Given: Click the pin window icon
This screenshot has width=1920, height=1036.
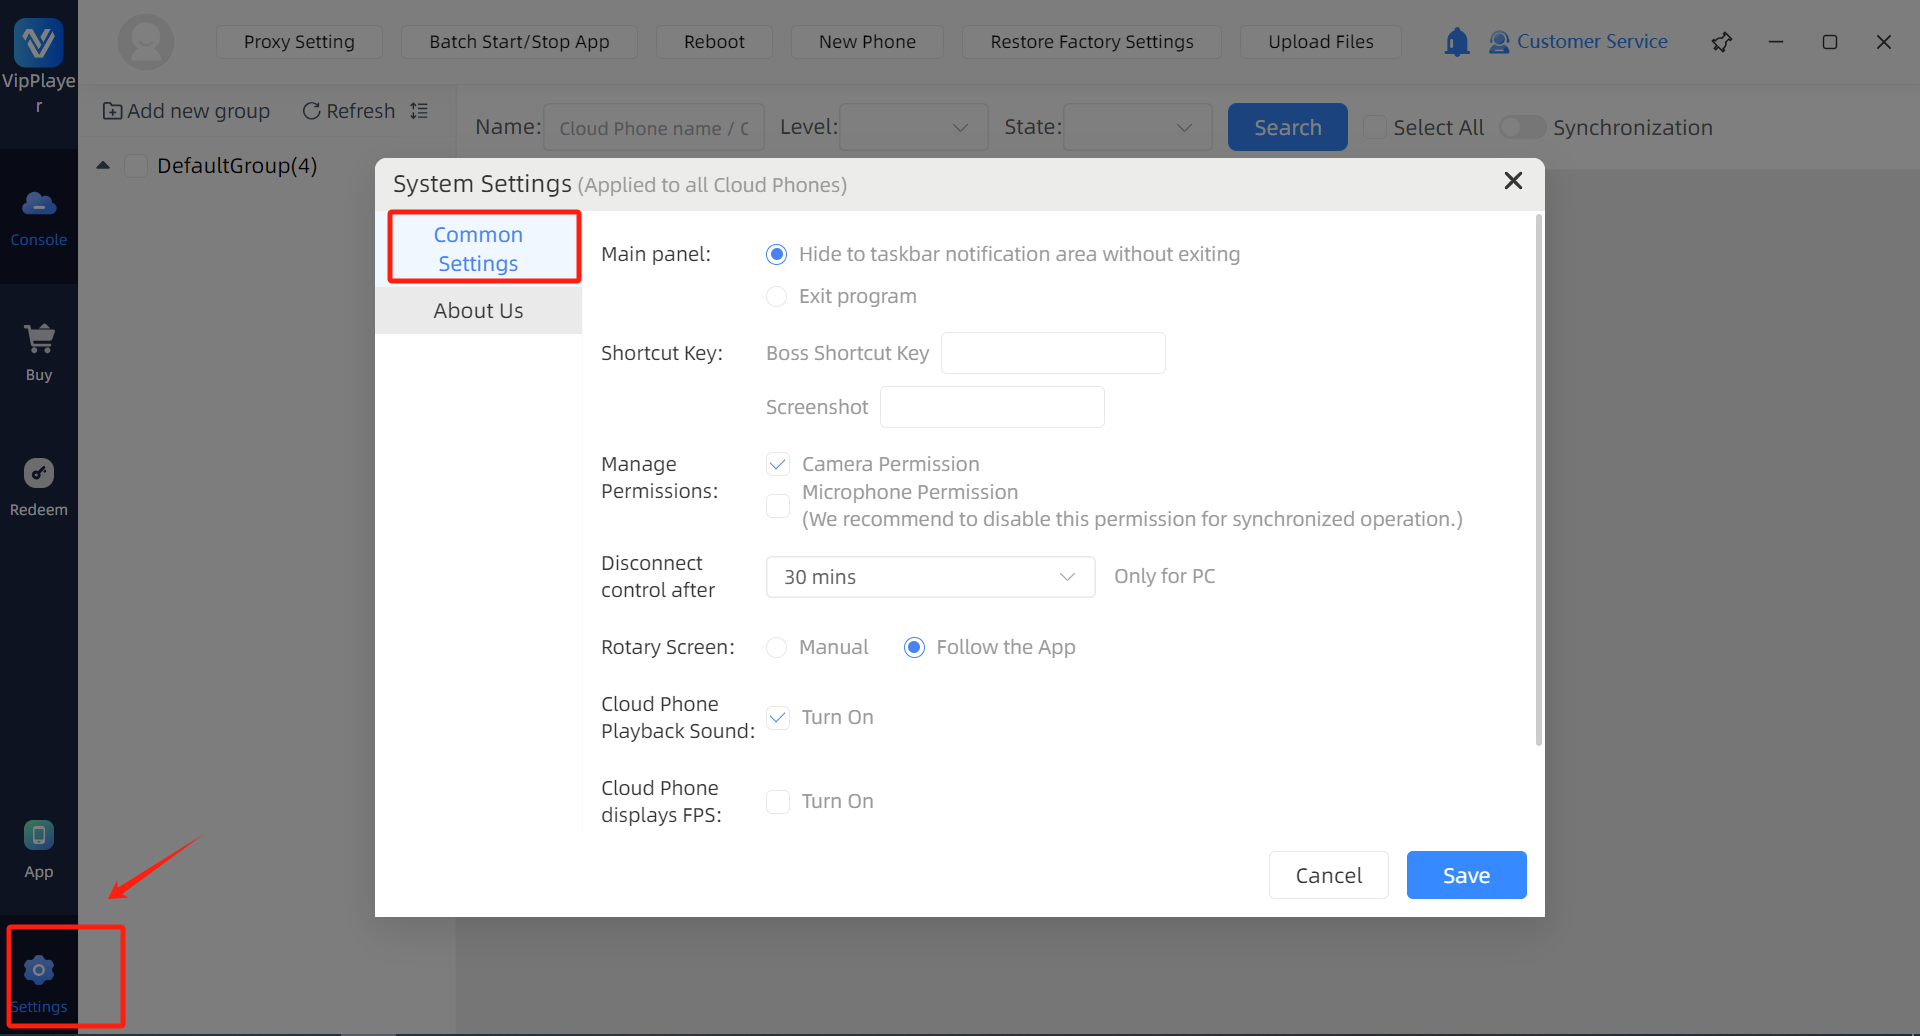Looking at the screenshot, I should pos(1721,42).
